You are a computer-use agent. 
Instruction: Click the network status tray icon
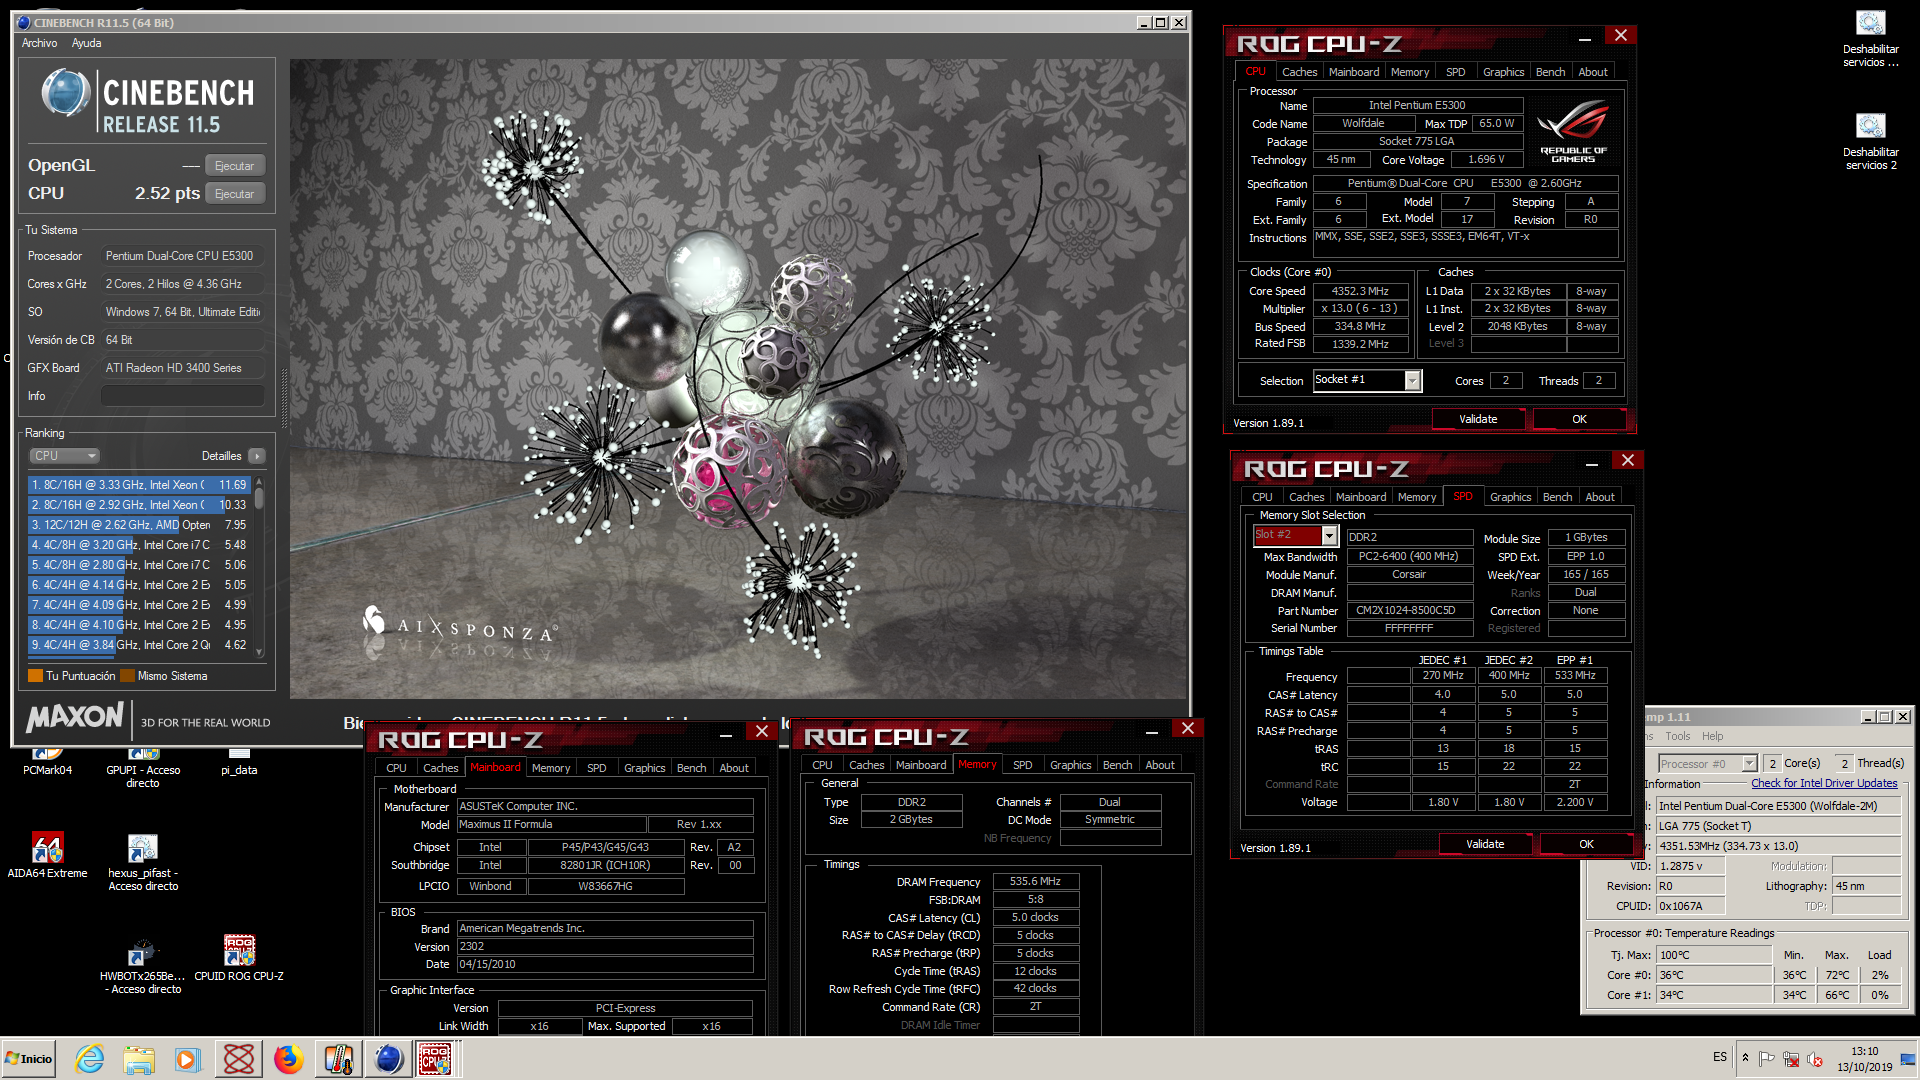[x=1791, y=1059]
